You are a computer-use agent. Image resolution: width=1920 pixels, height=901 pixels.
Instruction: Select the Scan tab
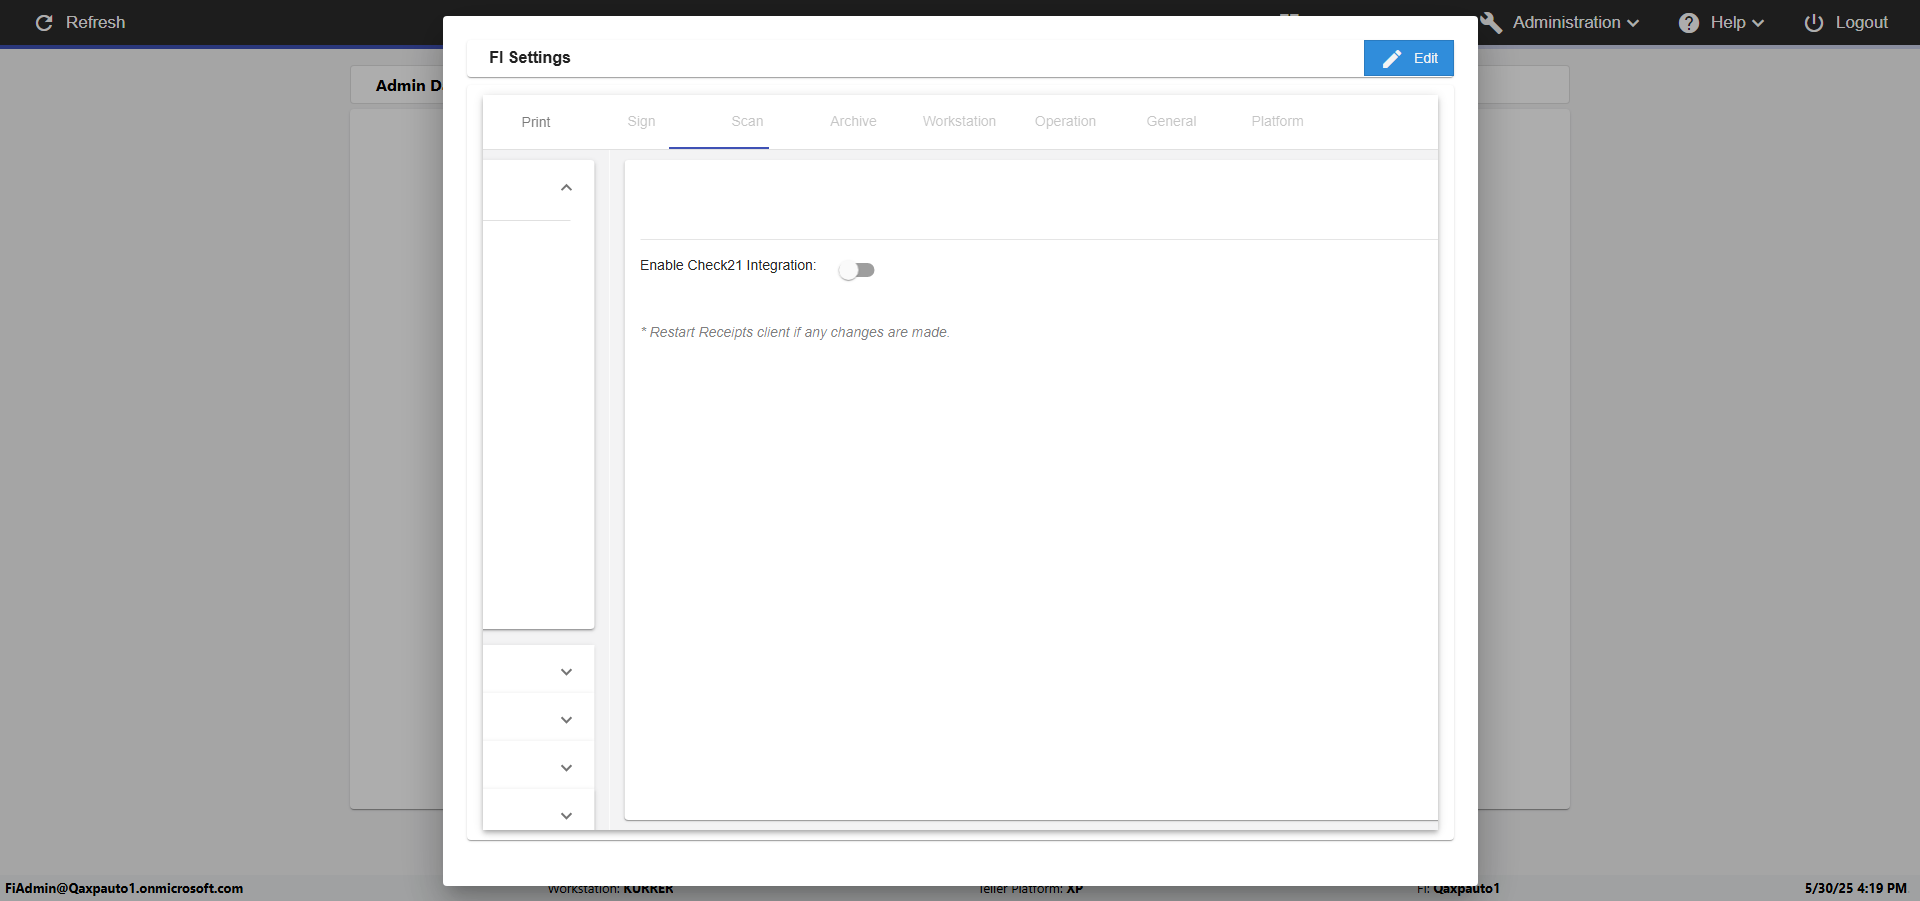[747, 122]
